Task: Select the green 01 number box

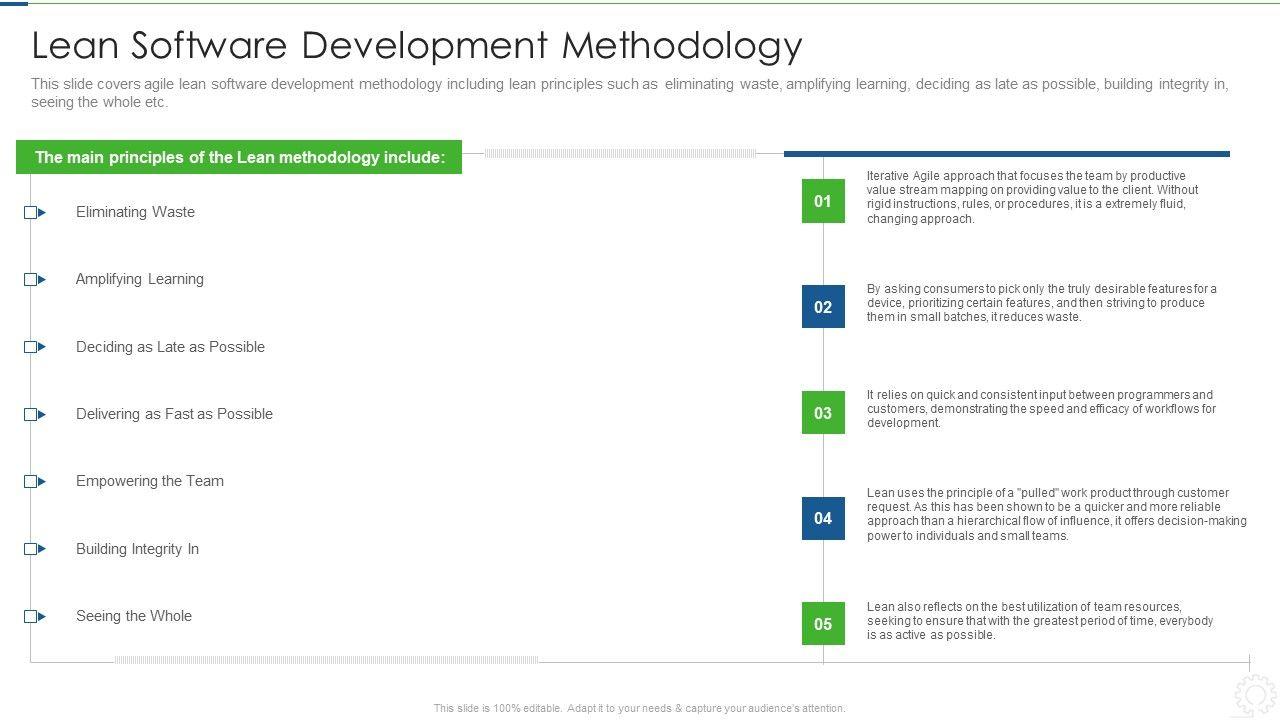Action: [x=823, y=201]
